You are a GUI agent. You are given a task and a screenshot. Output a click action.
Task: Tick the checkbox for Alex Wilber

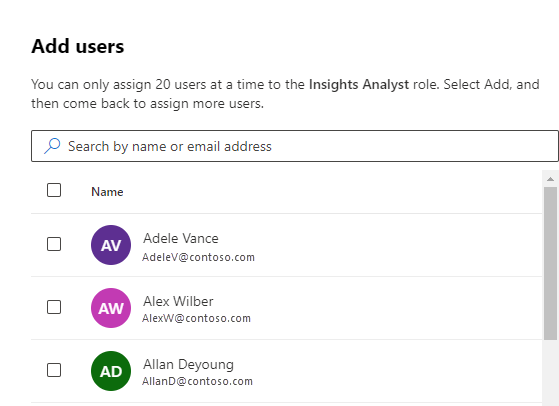point(54,307)
